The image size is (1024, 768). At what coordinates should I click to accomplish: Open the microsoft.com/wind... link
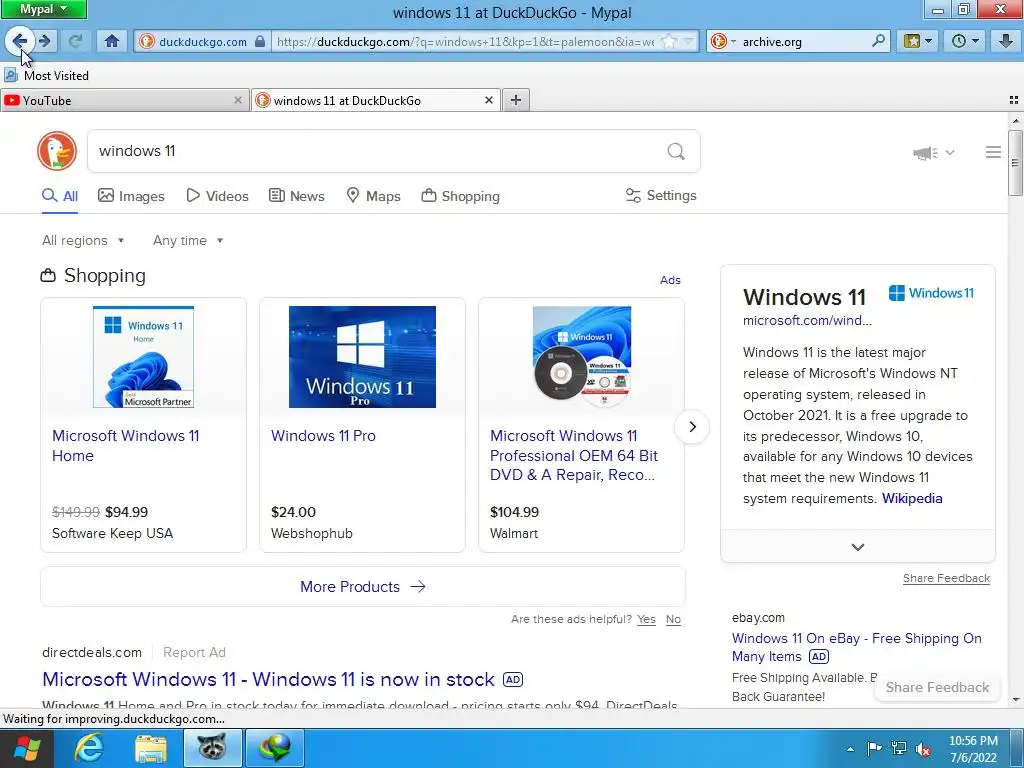[x=807, y=321]
